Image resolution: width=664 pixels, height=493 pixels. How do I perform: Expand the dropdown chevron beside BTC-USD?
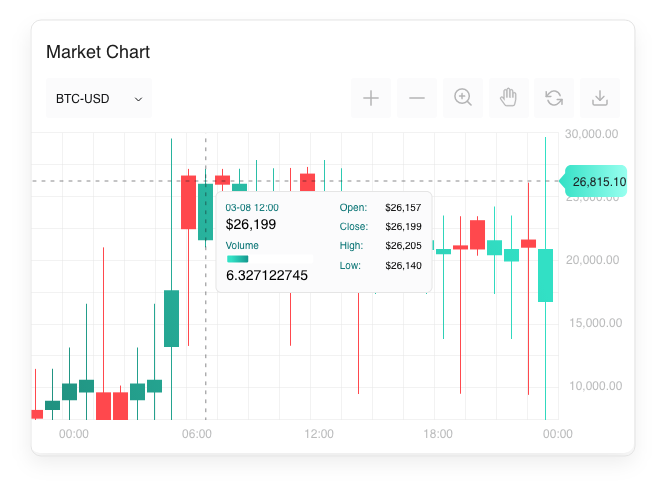tap(138, 99)
